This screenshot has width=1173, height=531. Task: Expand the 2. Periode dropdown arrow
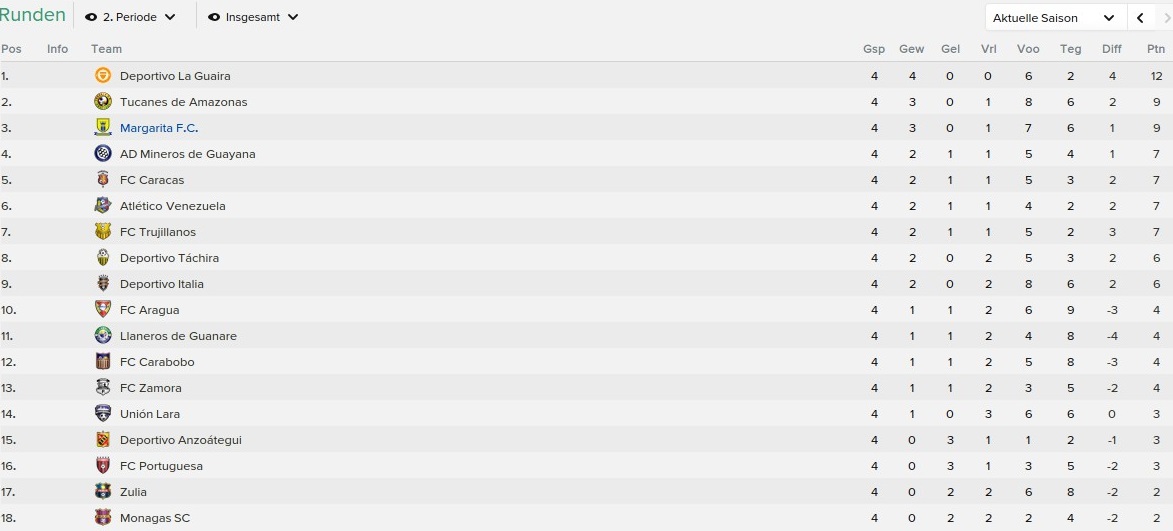[170, 17]
